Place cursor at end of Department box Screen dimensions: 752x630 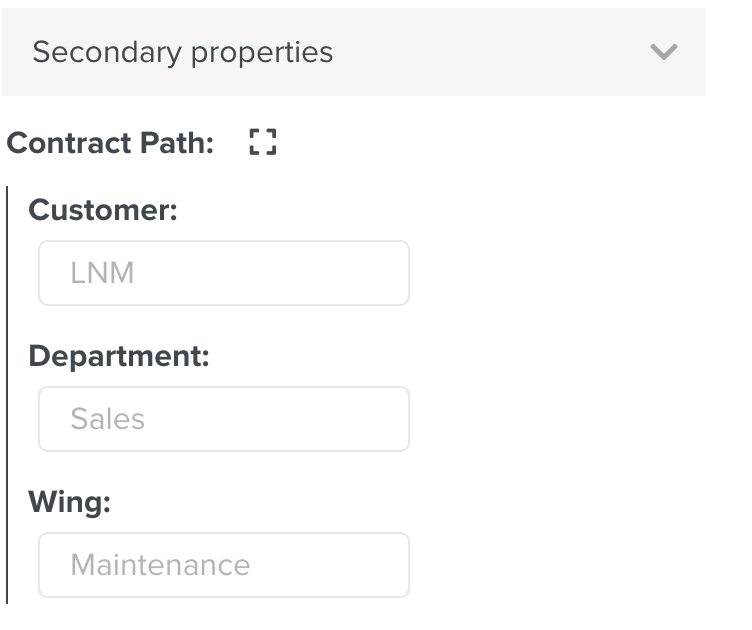tap(395, 419)
